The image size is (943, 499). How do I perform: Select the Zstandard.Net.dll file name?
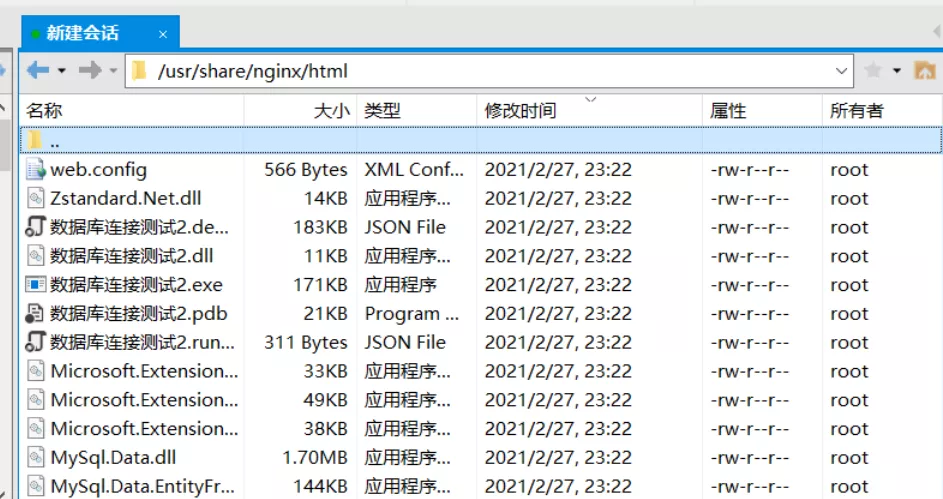126,198
